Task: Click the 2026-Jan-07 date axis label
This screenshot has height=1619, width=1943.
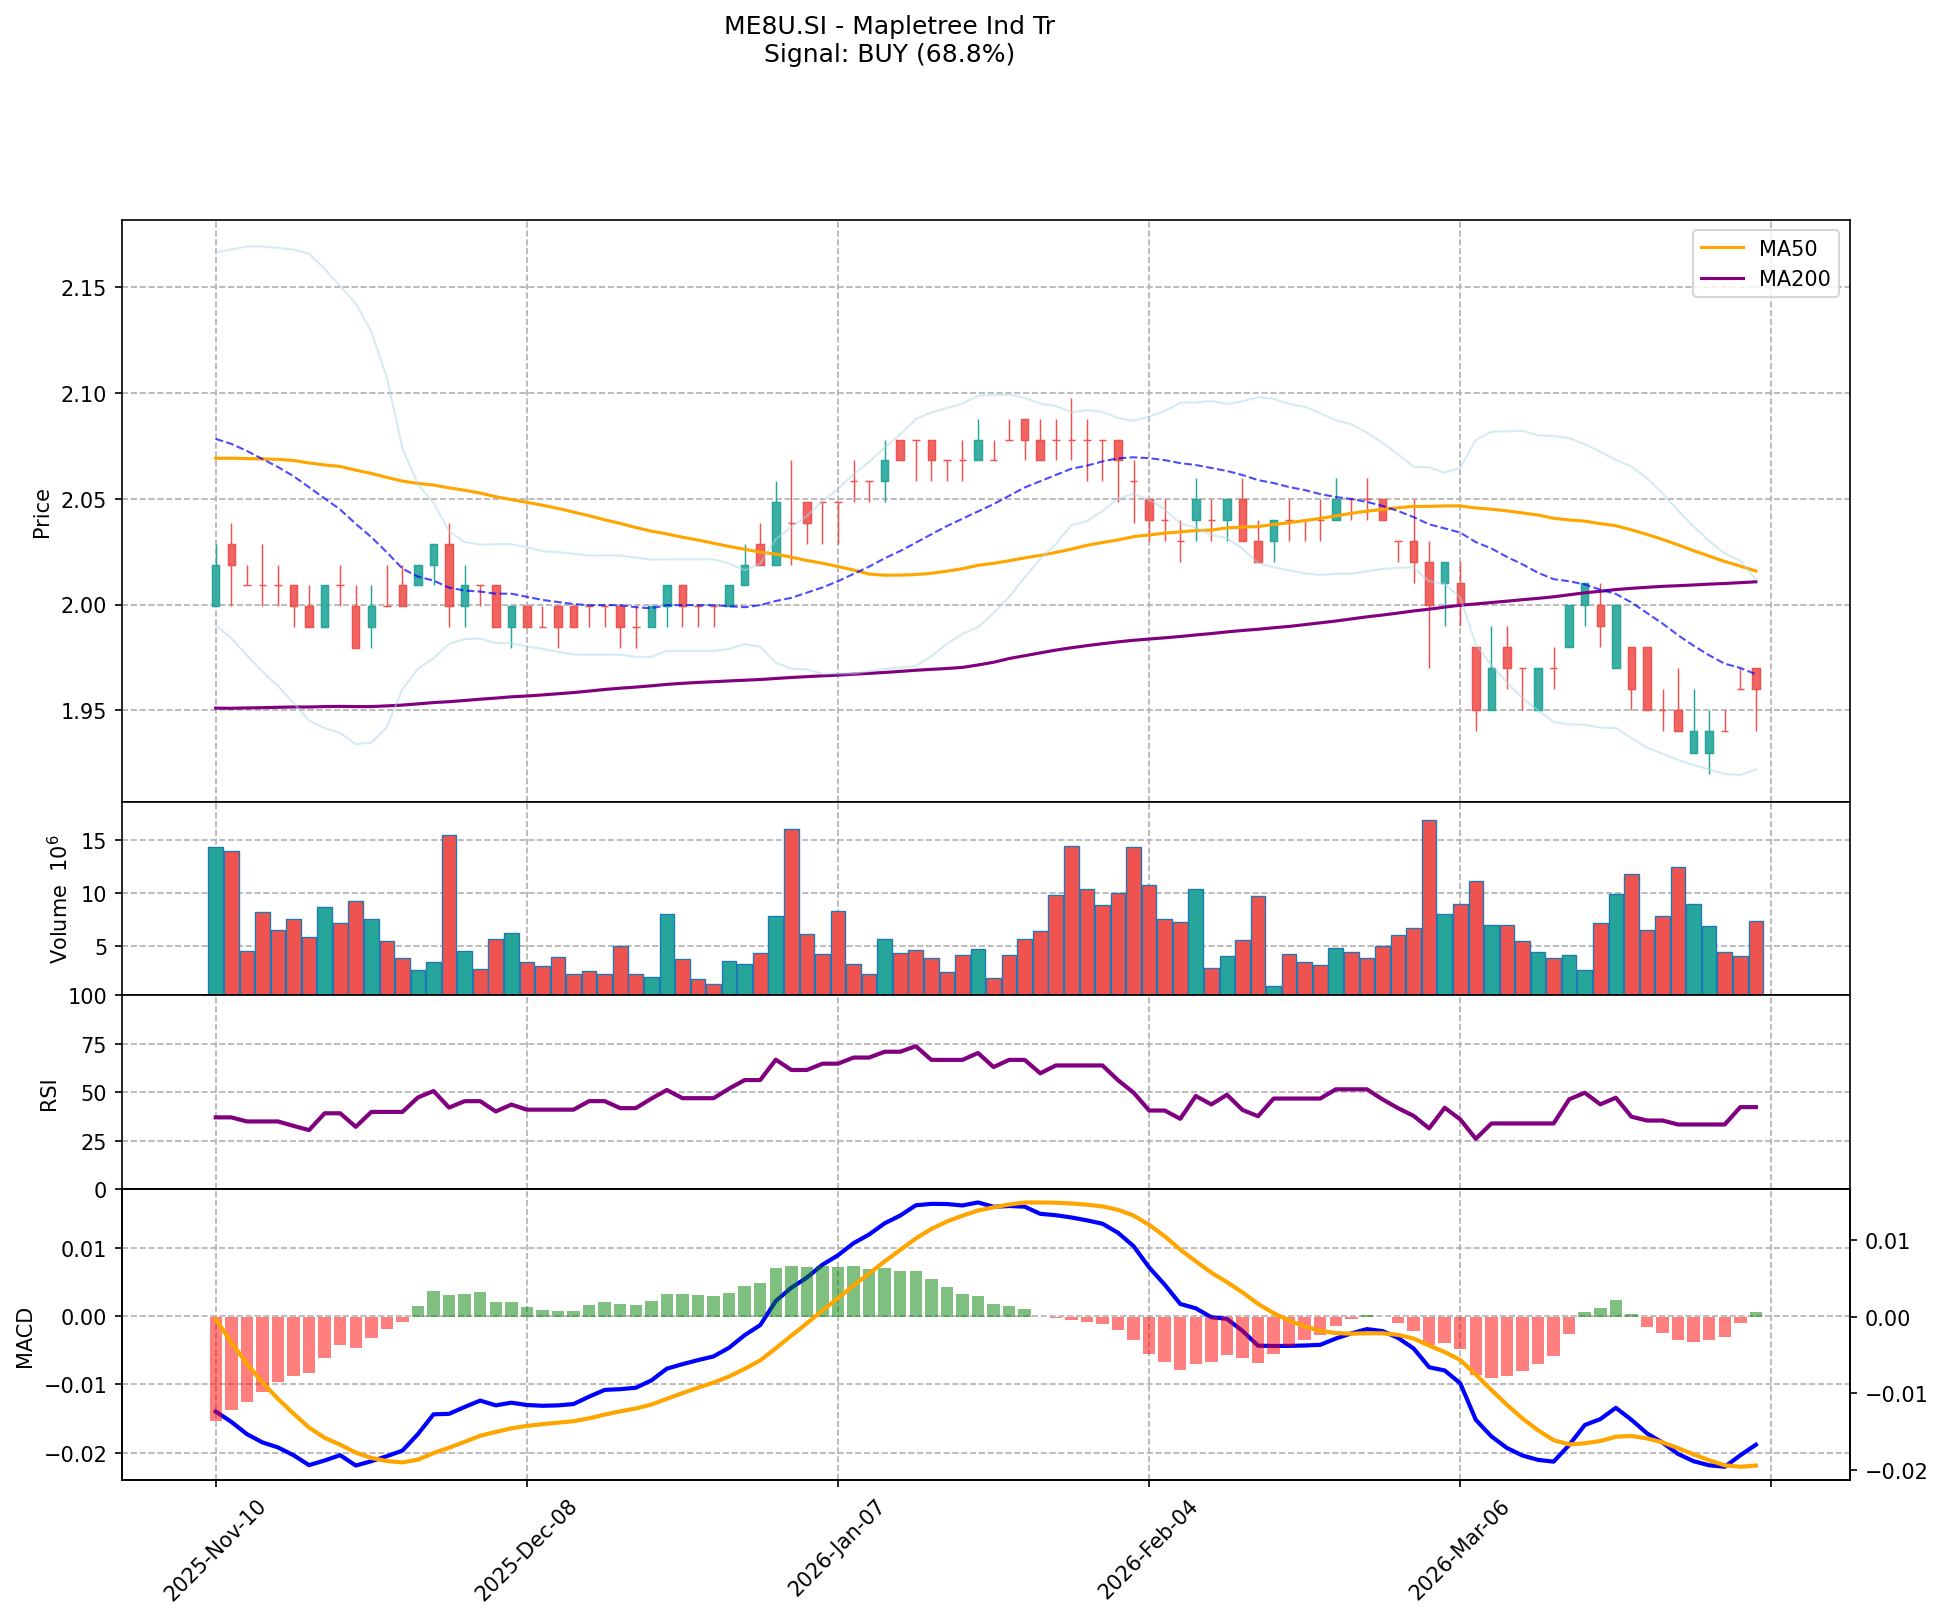Action: [835, 1547]
